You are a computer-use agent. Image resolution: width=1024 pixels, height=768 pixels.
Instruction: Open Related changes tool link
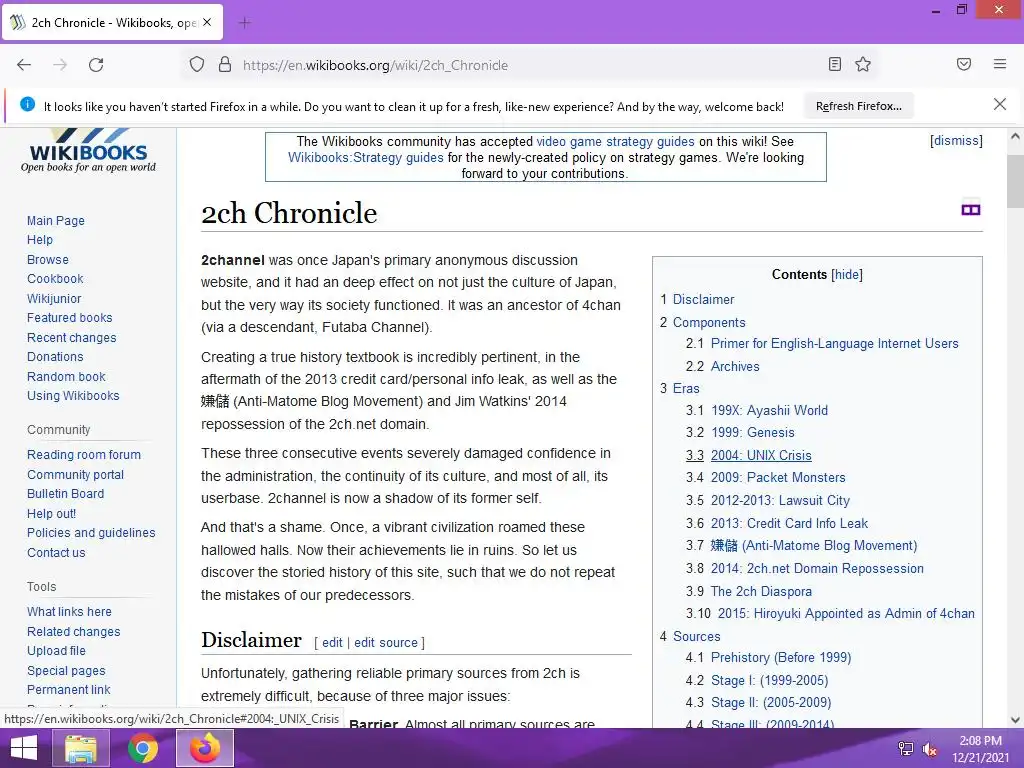click(x=73, y=632)
